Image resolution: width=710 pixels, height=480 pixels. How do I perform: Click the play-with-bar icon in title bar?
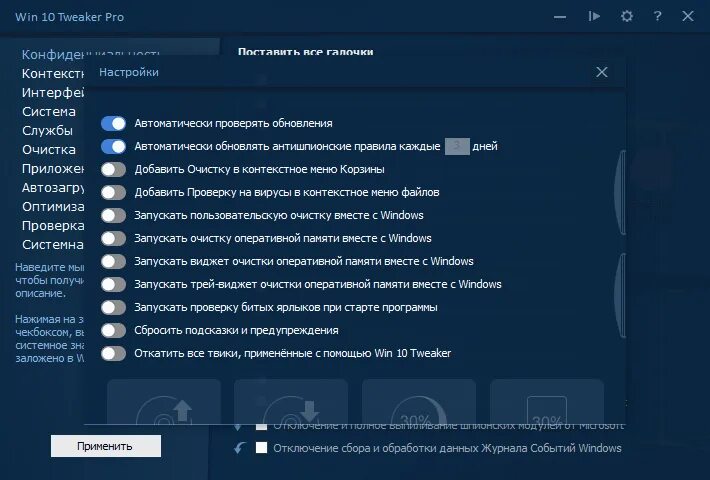(x=594, y=17)
